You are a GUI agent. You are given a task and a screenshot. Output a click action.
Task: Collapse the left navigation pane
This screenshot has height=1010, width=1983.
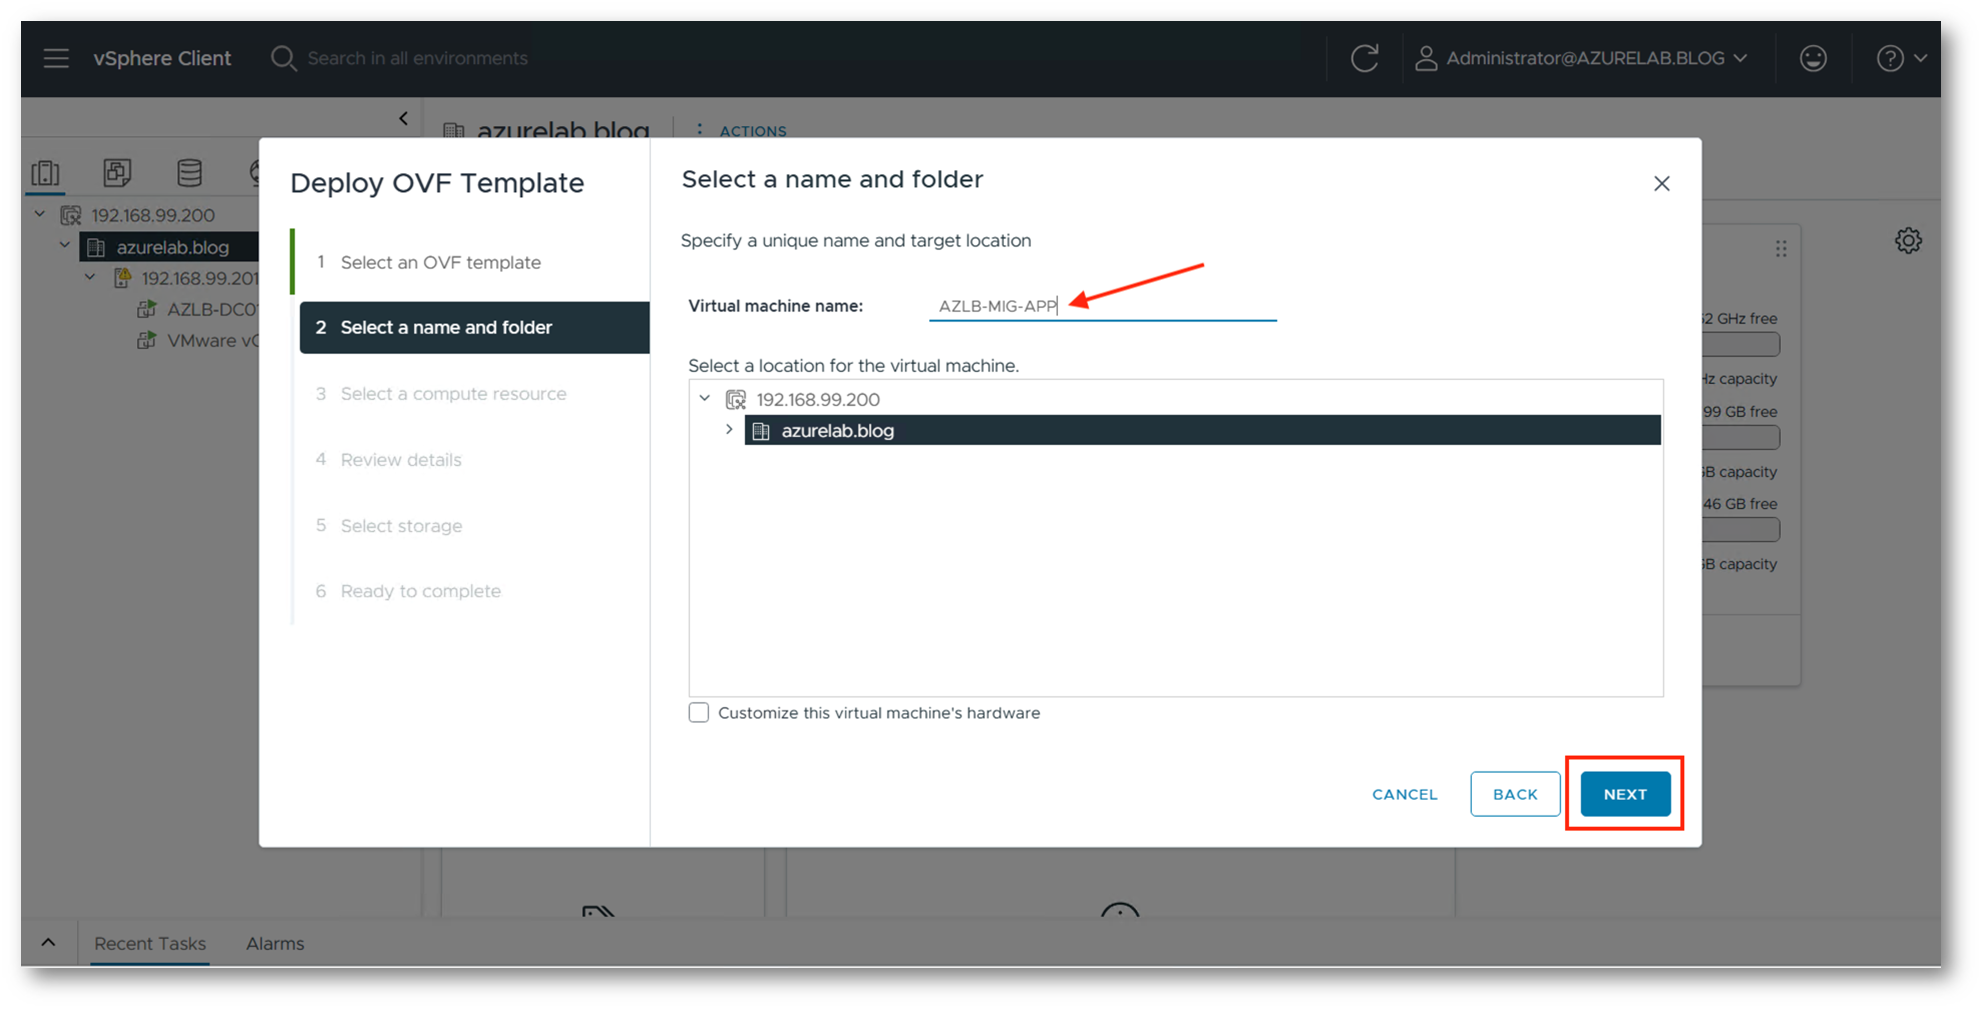pos(403,118)
